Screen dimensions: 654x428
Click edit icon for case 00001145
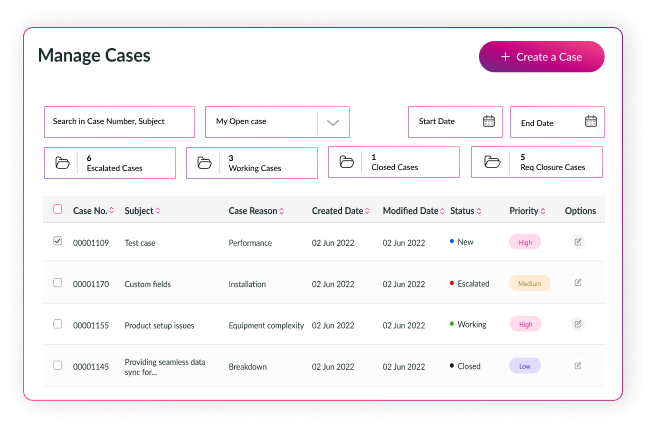578,366
